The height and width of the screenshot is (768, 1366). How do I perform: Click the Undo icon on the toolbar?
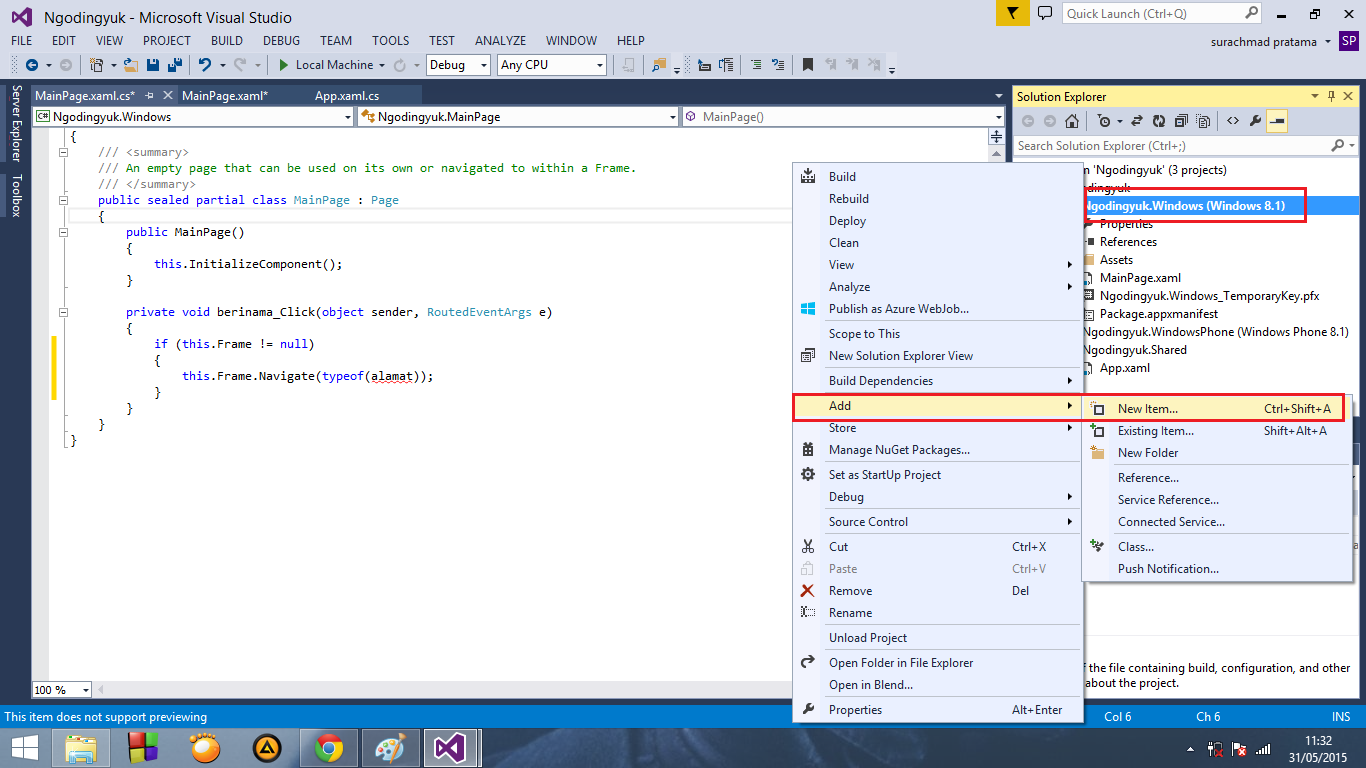(x=206, y=64)
